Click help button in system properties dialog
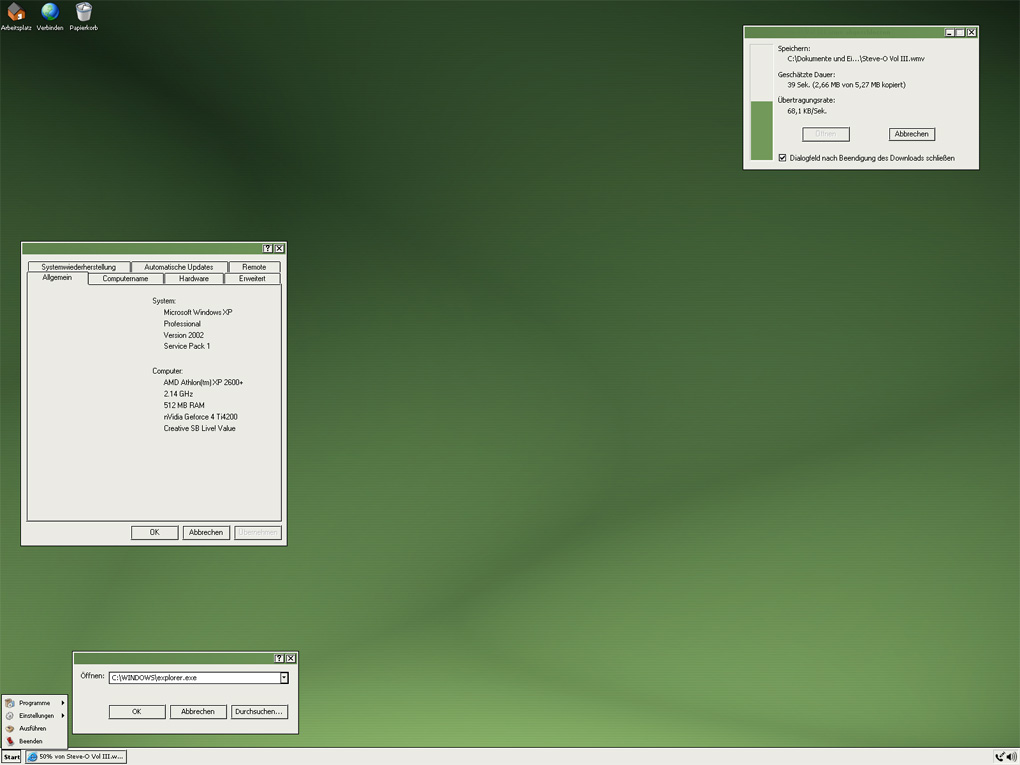 click(267, 248)
